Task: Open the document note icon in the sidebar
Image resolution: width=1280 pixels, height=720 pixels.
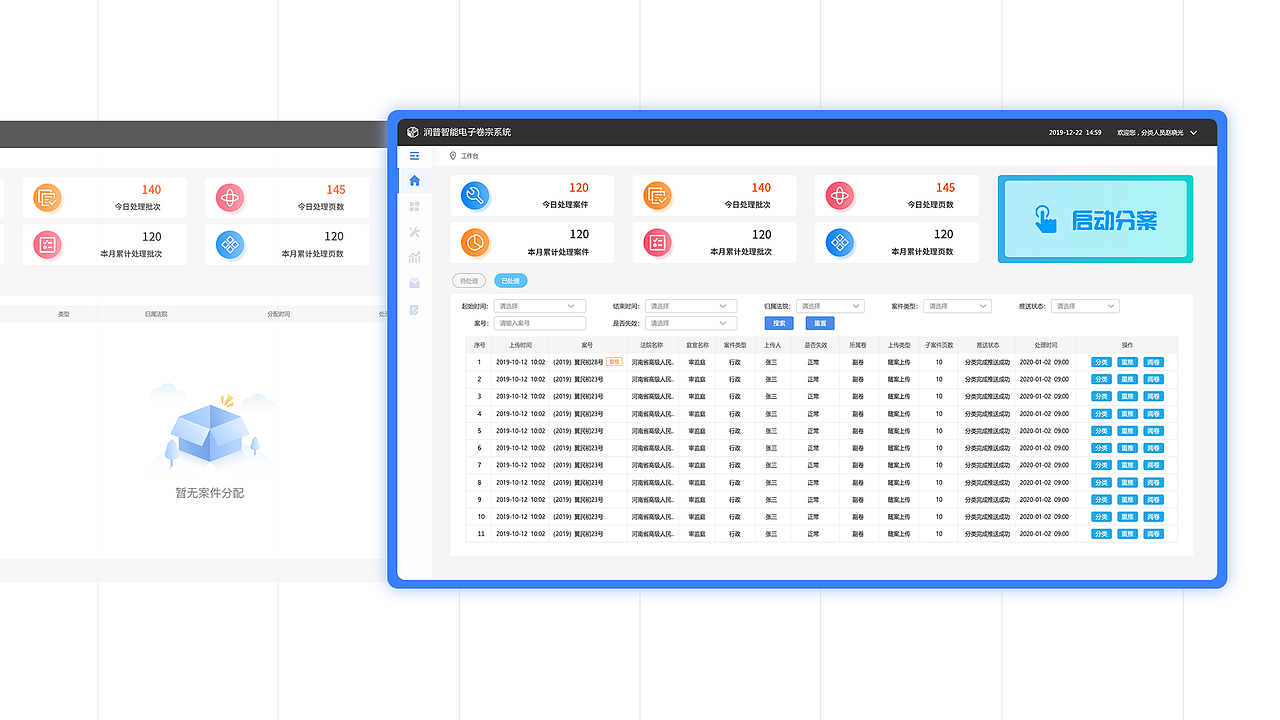Action: click(415, 310)
